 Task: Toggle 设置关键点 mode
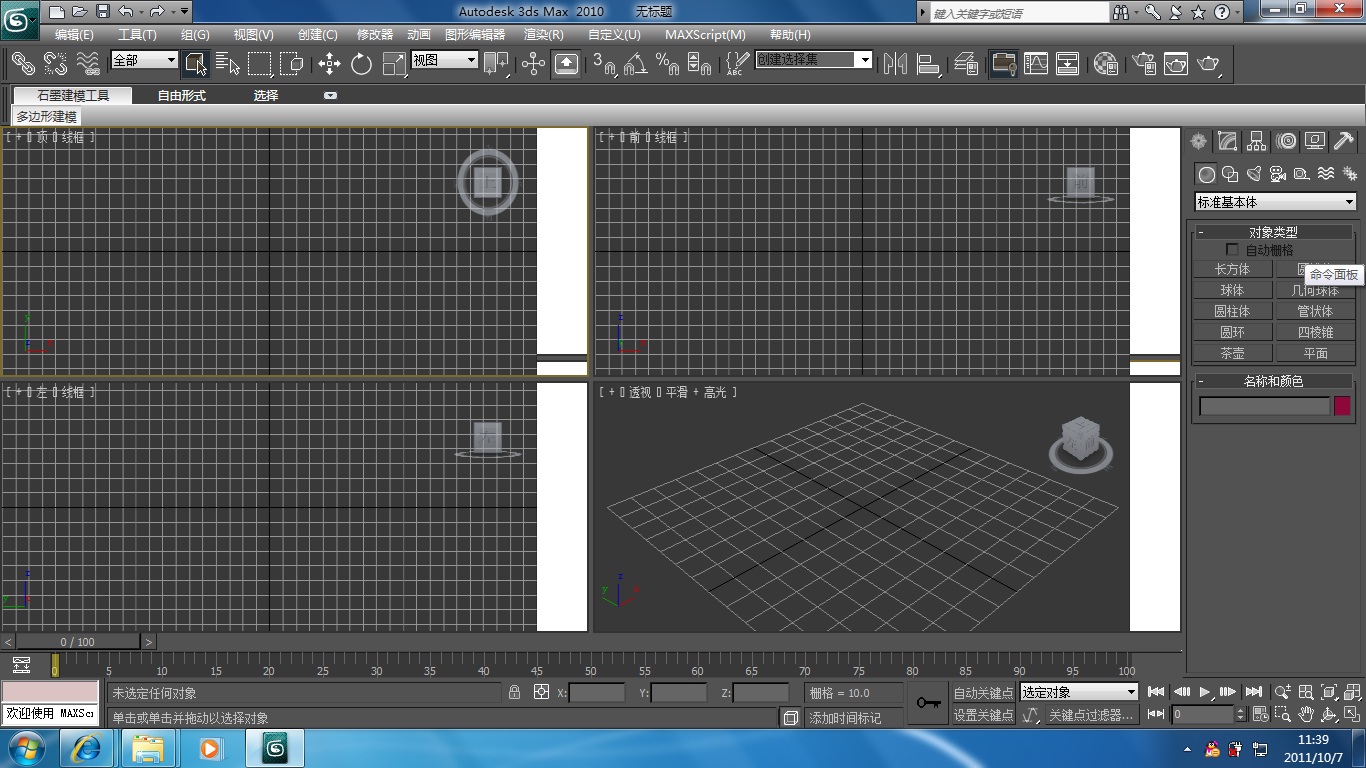pyautogui.click(x=982, y=714)
